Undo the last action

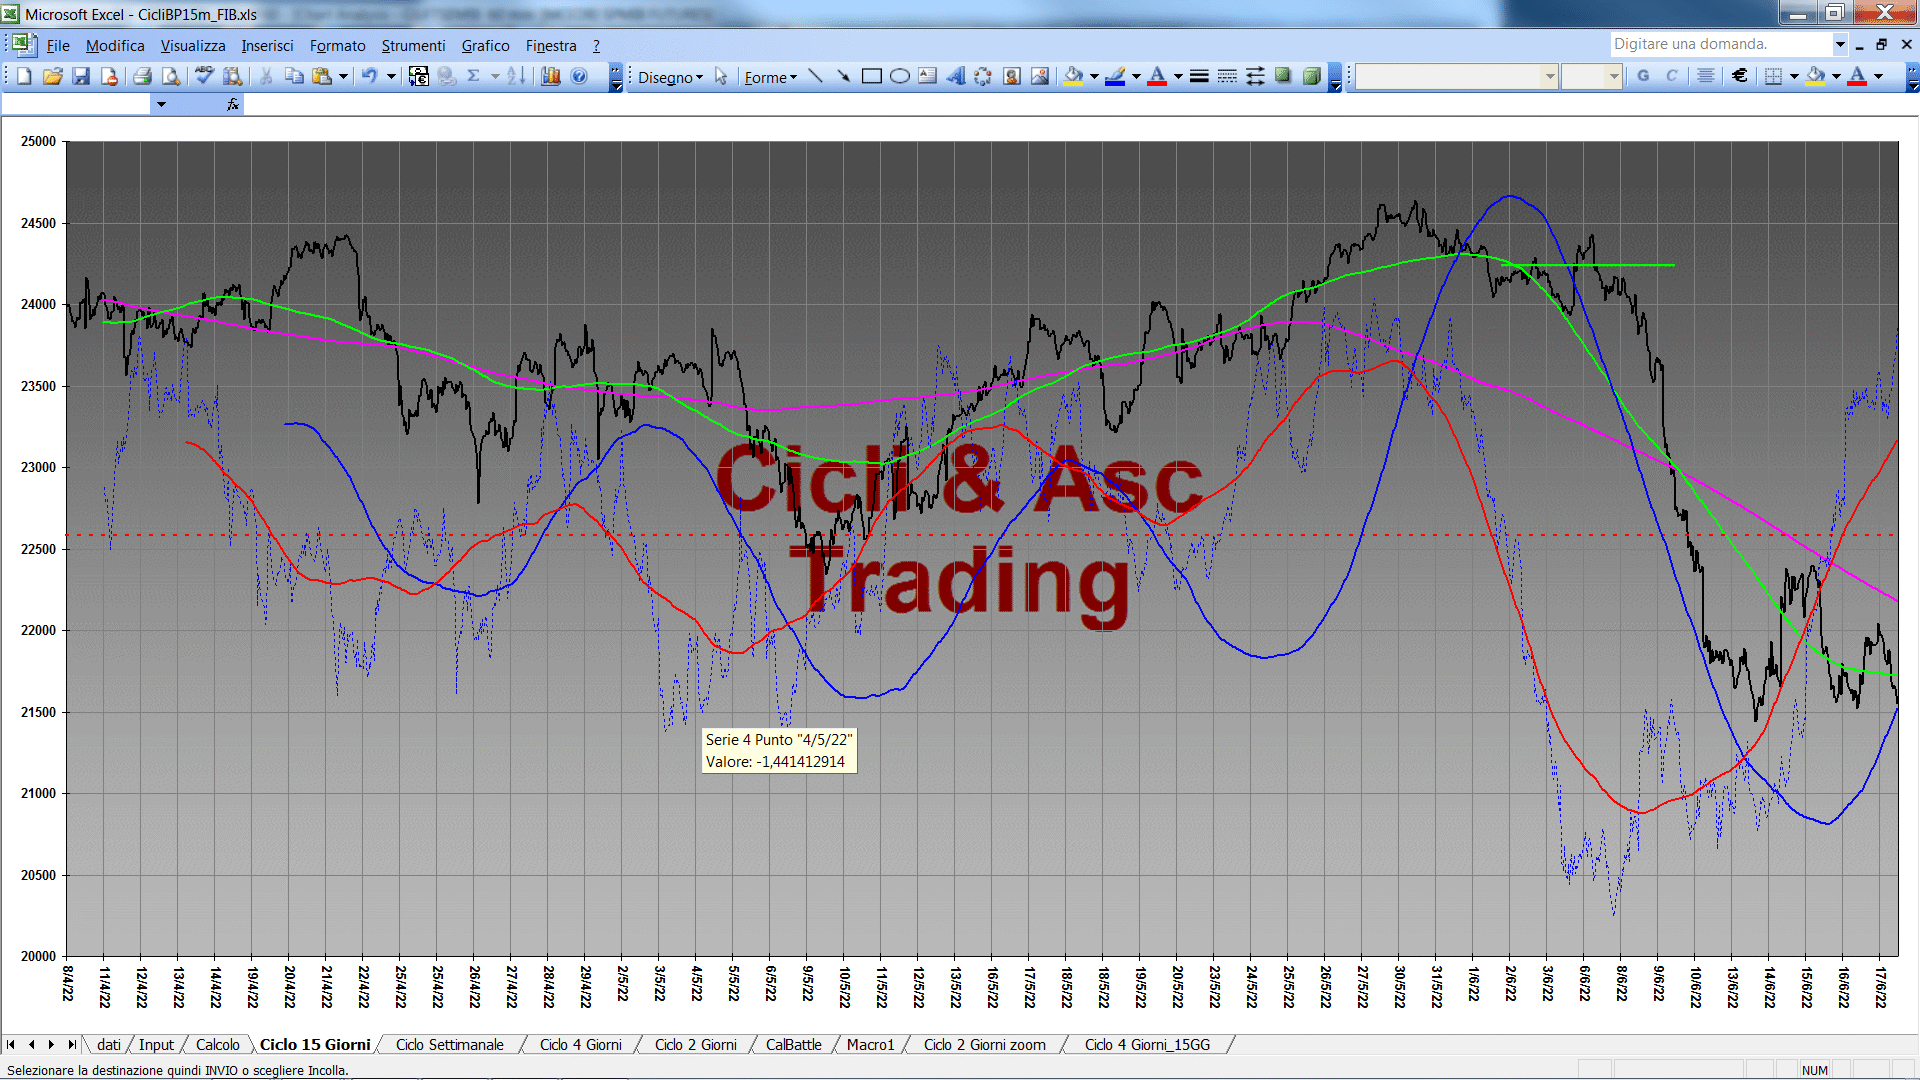[x=369, y=76]
